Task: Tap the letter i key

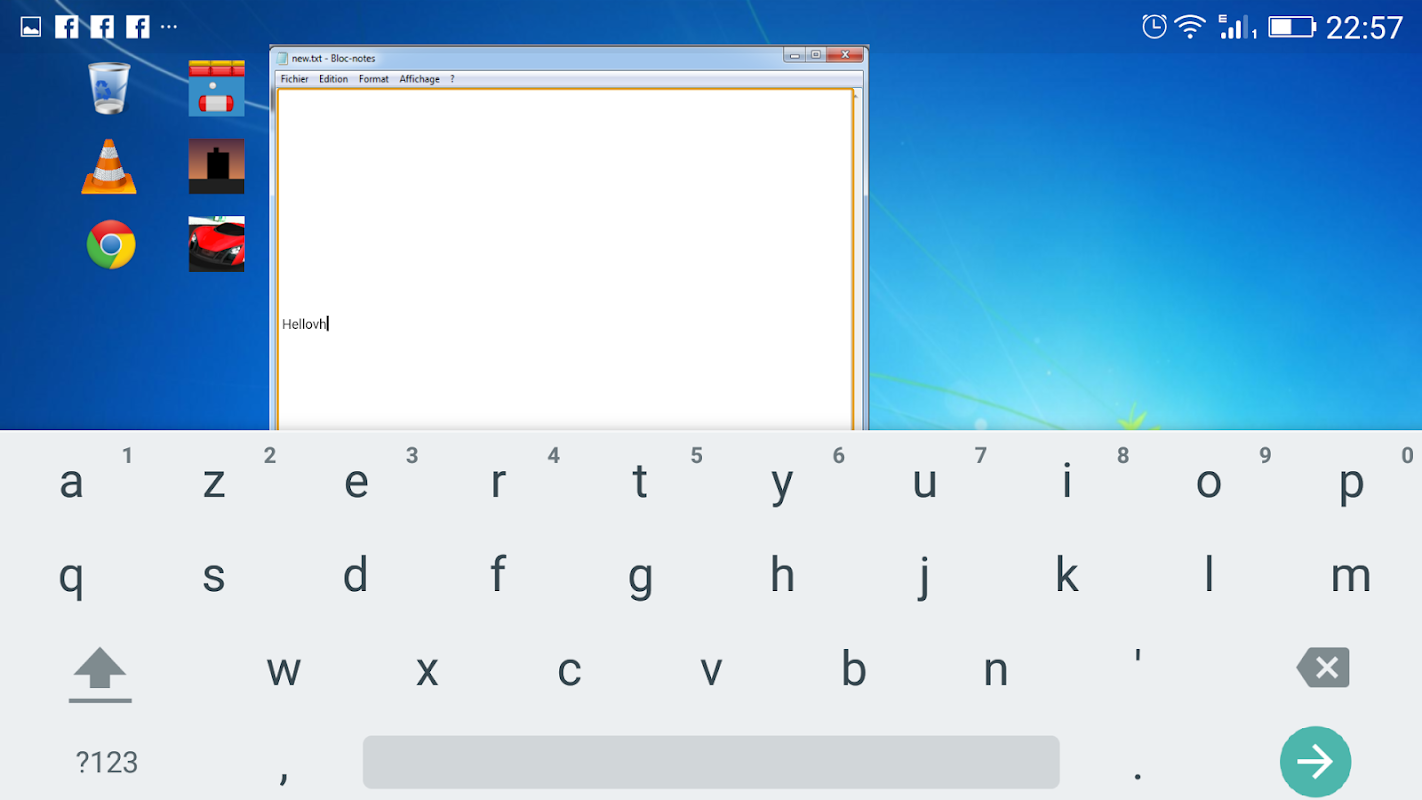Action: 1067,482
